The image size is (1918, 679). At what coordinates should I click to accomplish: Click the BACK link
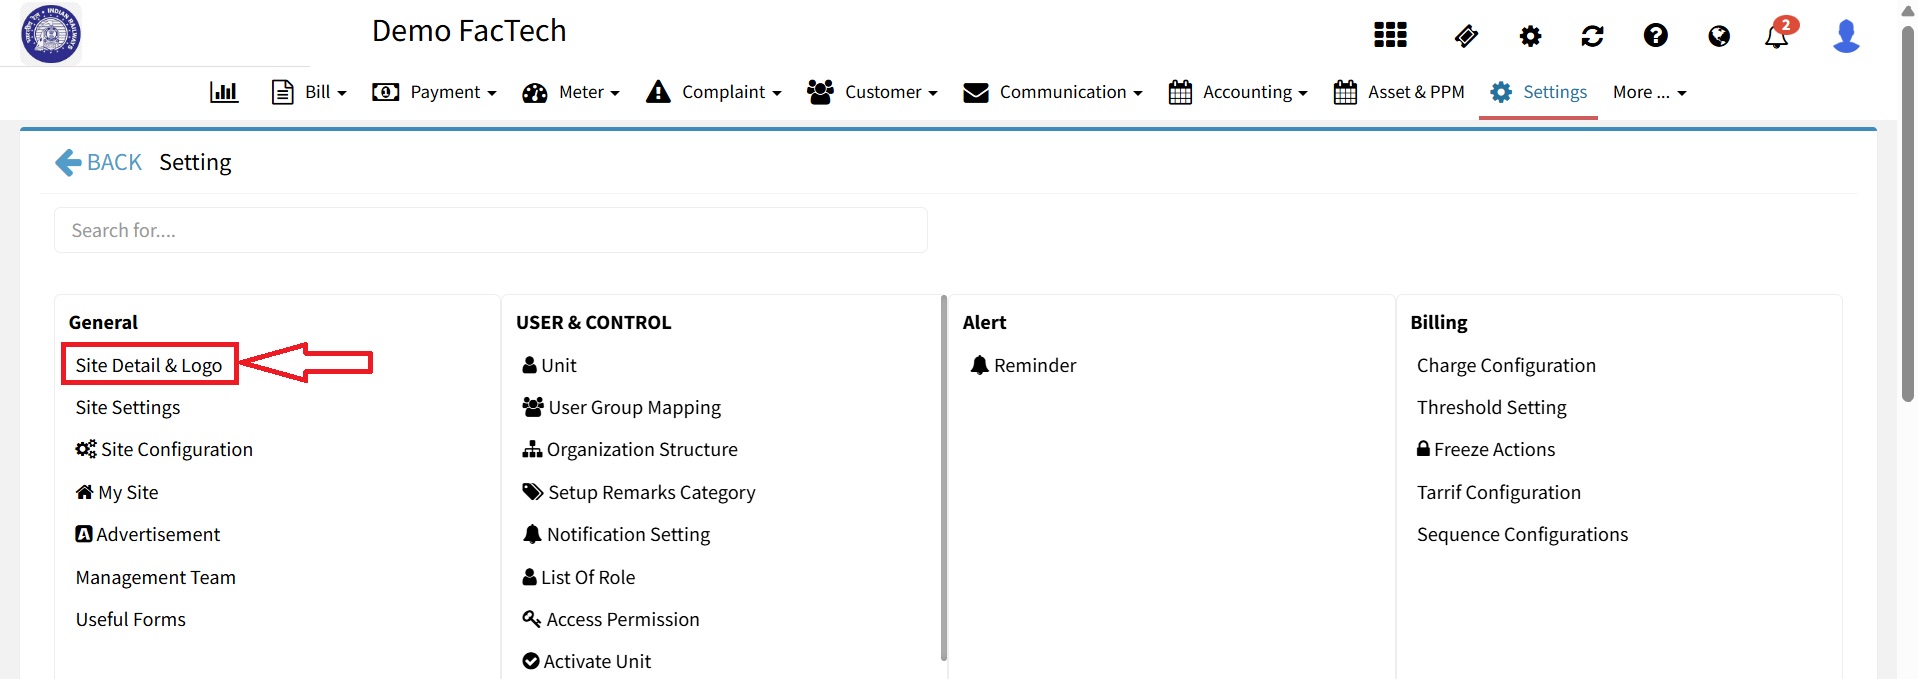[99, 162]
